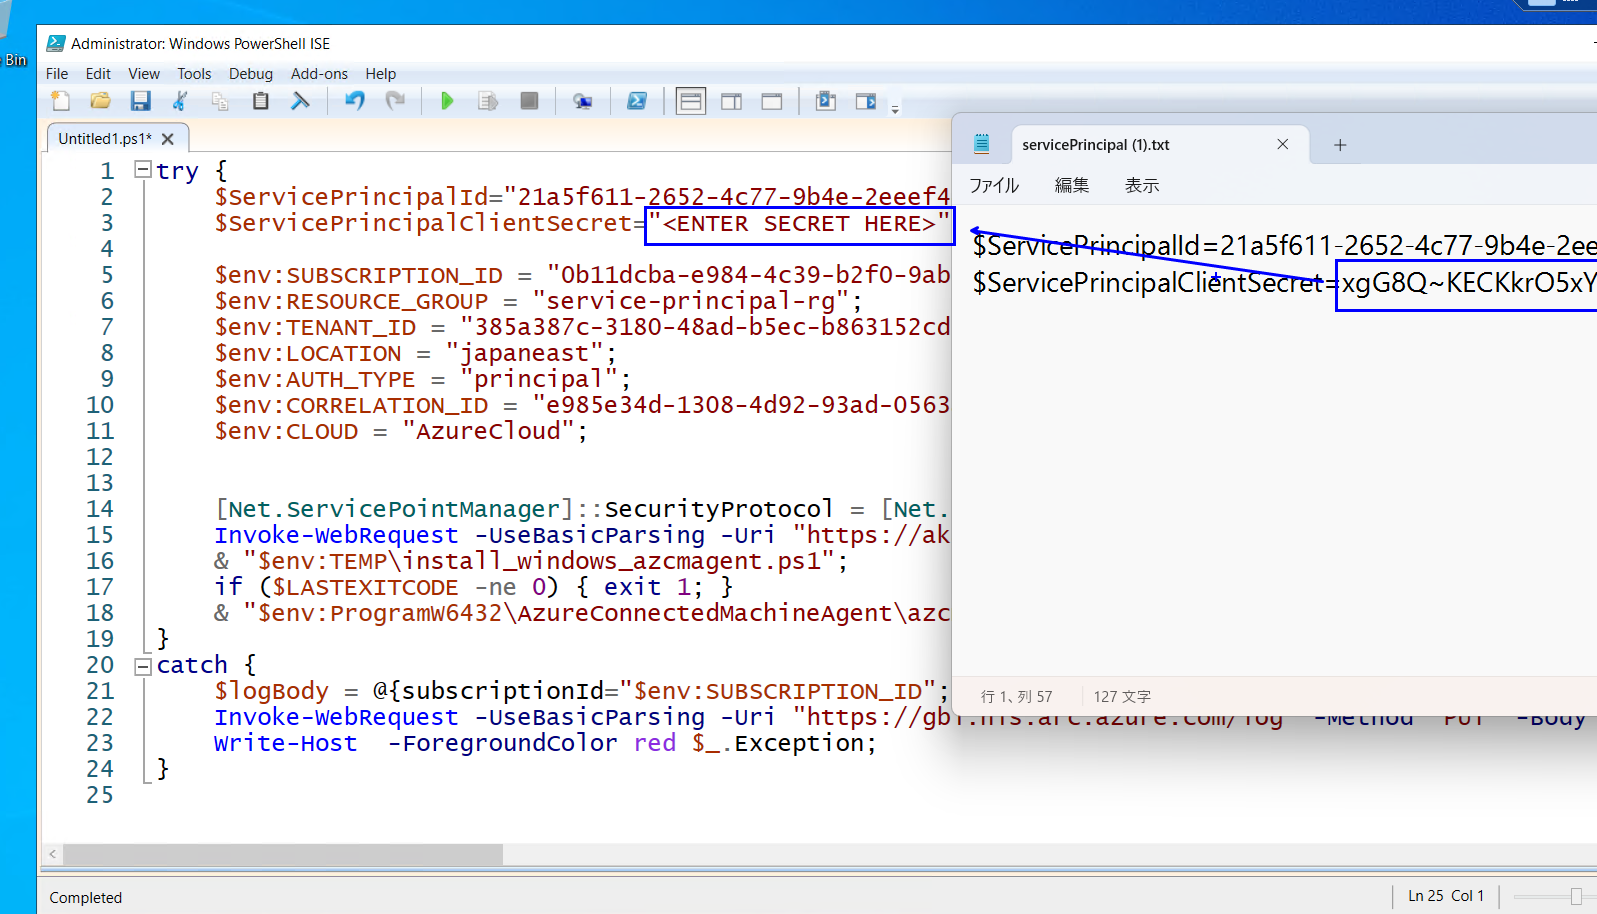Click the New script icon
The height and width of the screenshot is (914, 1597).
pos(61,101)
